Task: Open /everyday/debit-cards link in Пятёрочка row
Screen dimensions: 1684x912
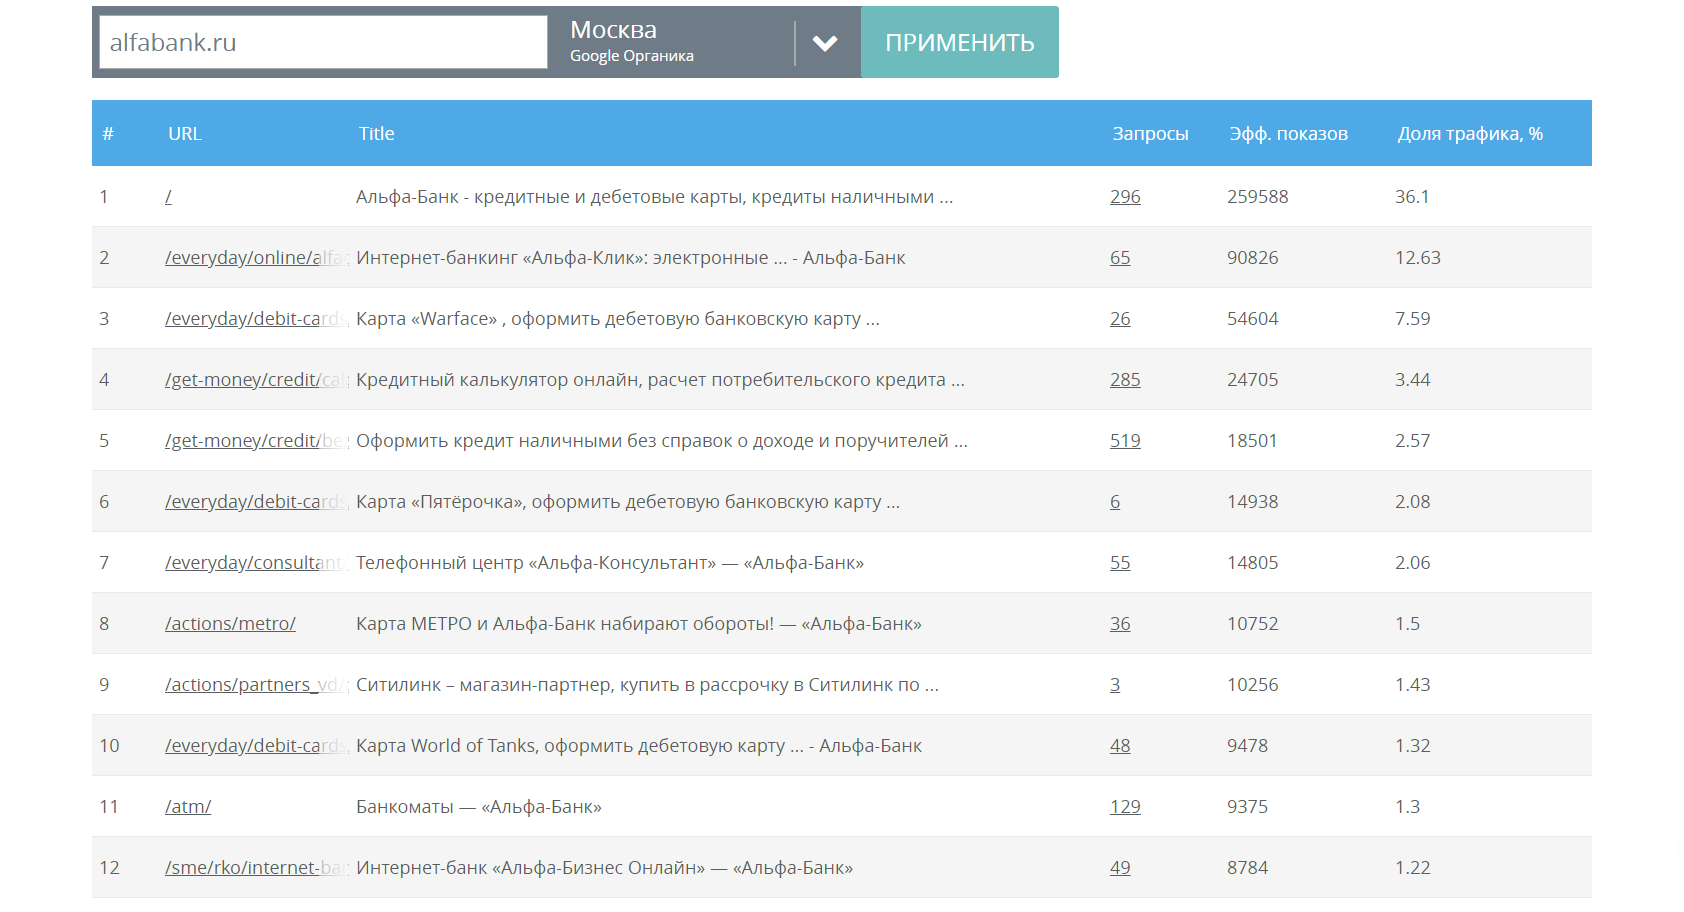Action: [x=256, y=502]
